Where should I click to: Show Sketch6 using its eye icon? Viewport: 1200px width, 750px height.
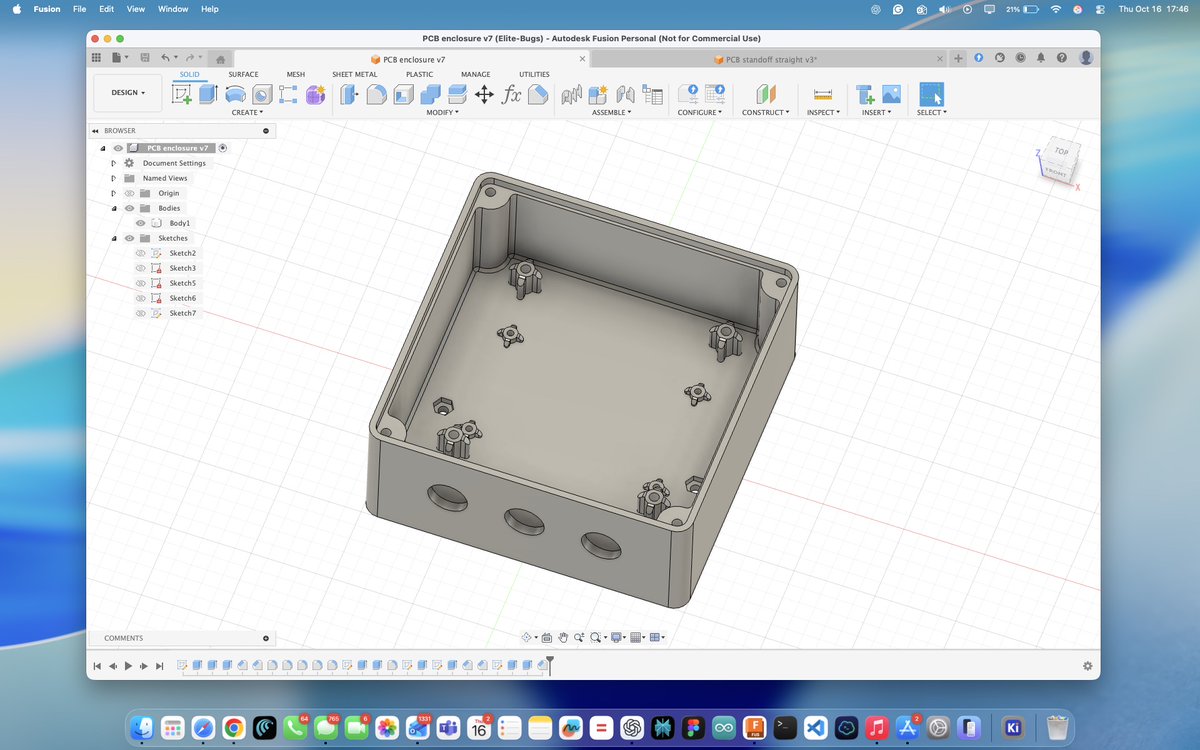click(x=141, y=298)
